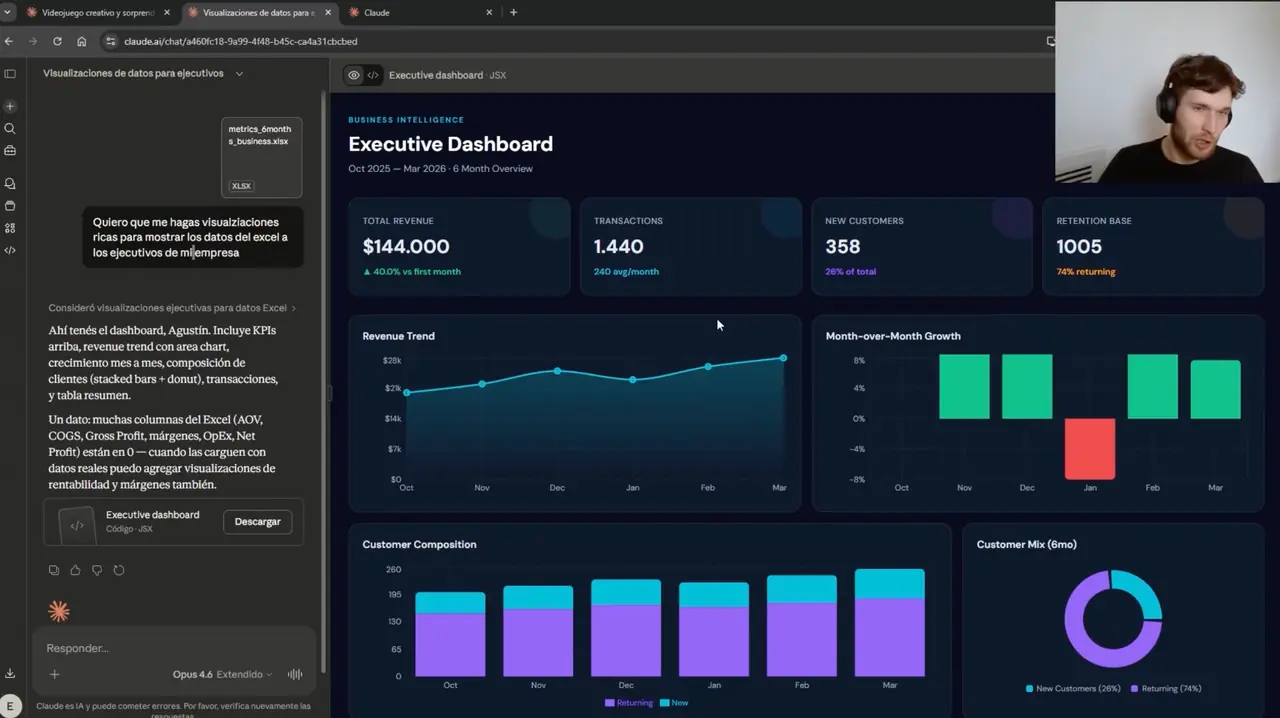Open chat title dropdown chevron
Screen dimensions: 1280x718
tap(239, 74)
